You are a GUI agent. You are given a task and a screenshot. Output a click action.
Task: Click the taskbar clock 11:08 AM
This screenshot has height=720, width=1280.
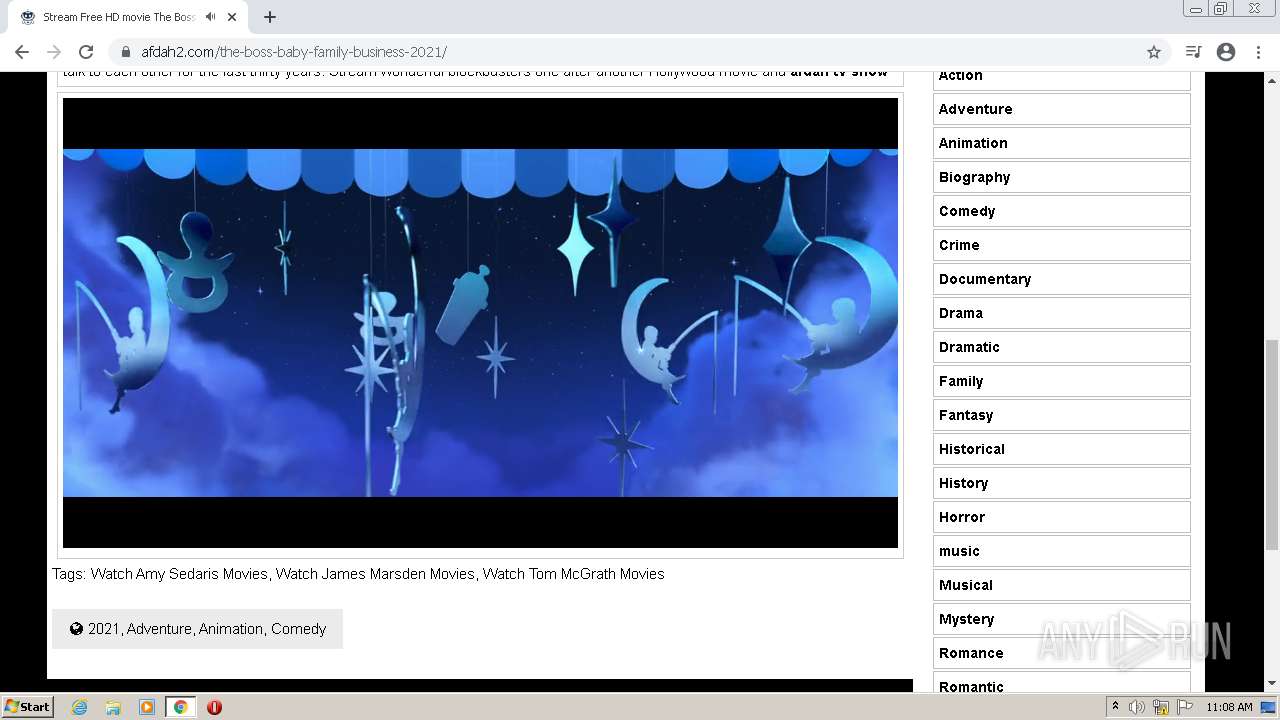tap(1229, 707)
